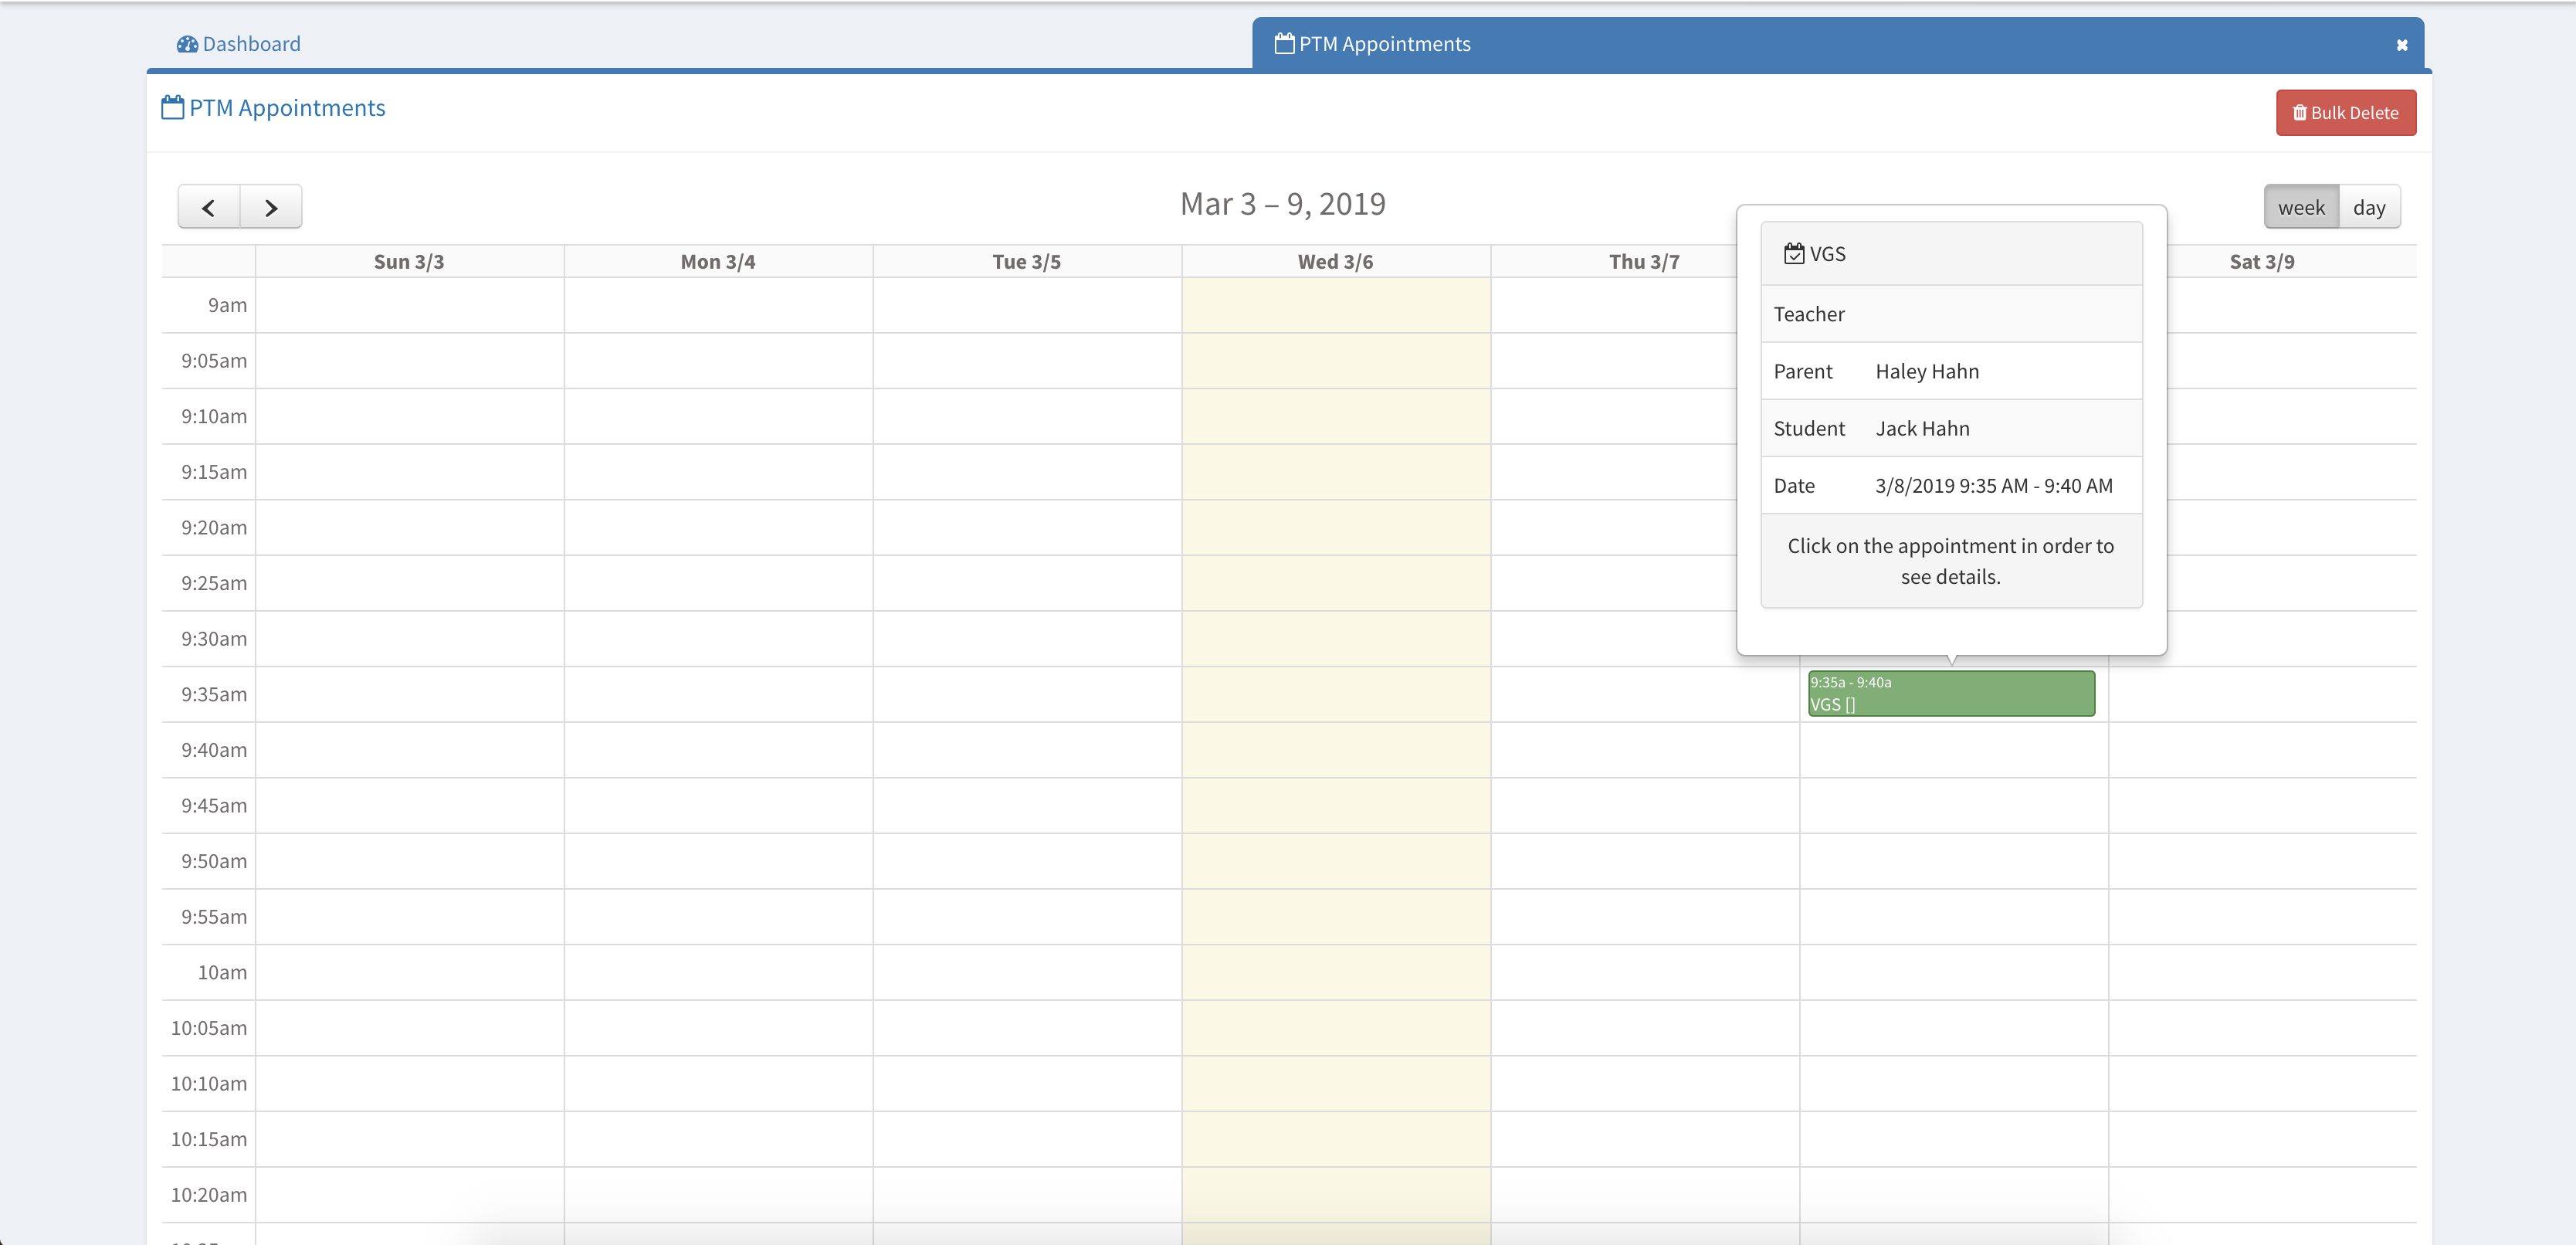Select the Sat 3/9 column header
2576x1245 pixels.
pyautogui.click(x=2262, y=262)
